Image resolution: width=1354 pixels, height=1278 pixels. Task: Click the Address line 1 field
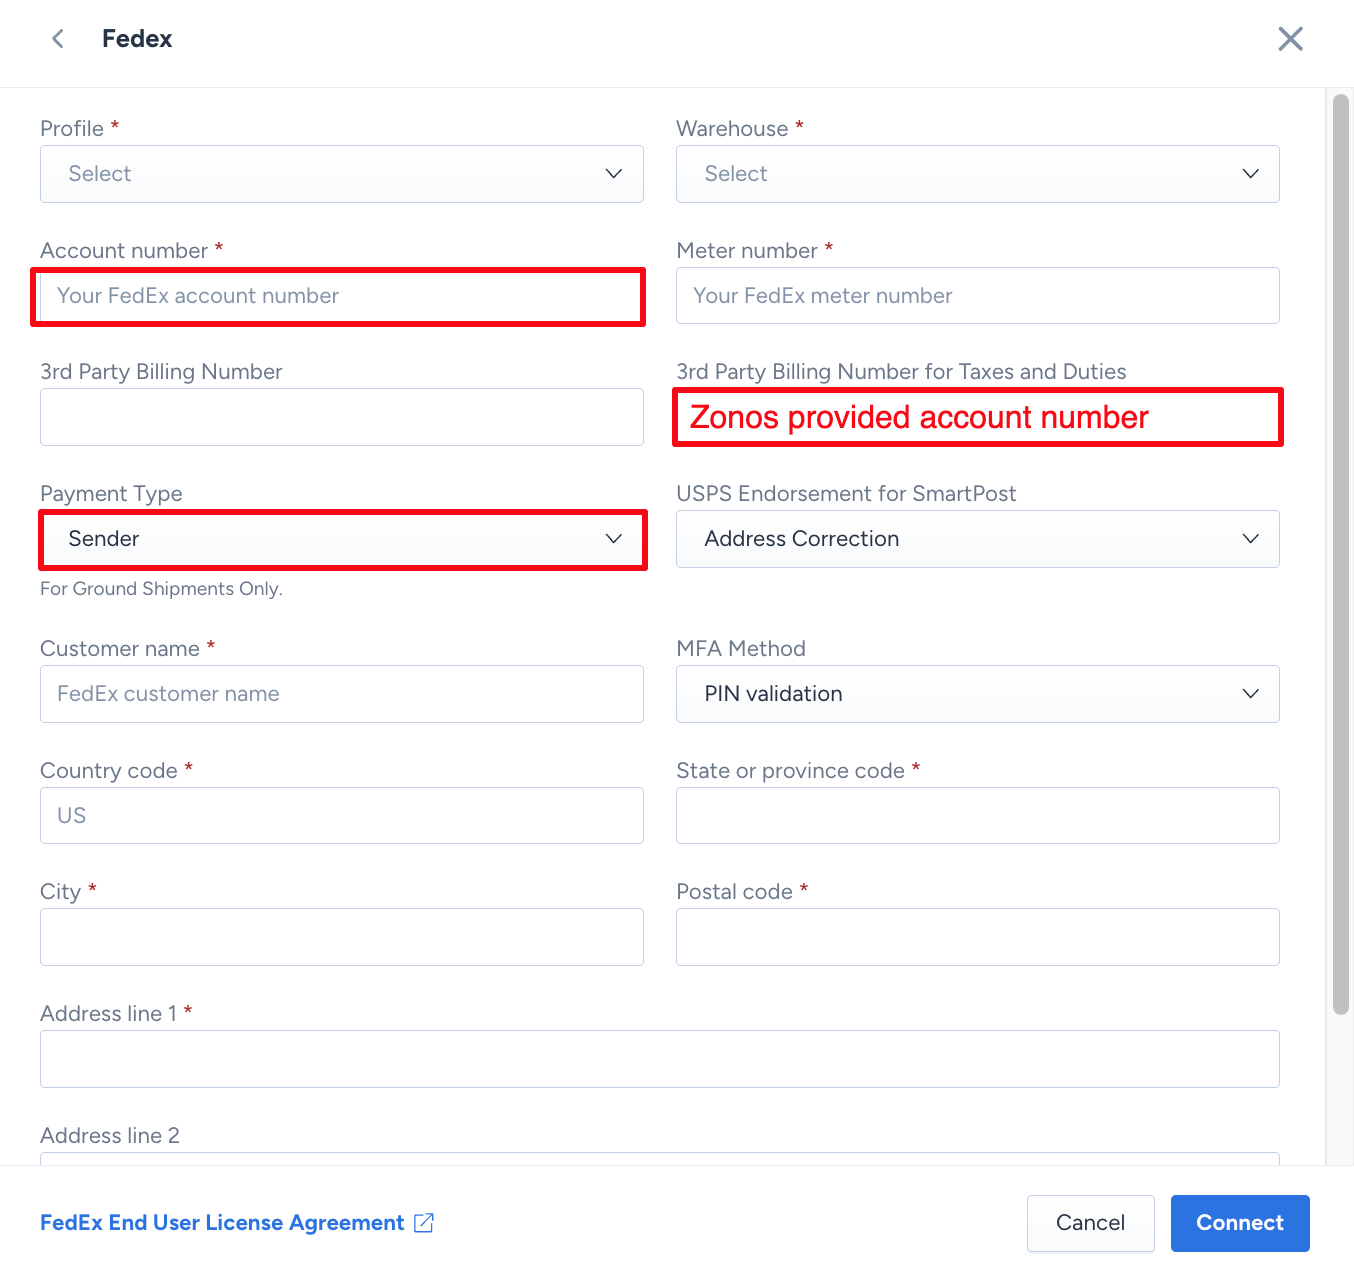(x=659, y=1059)
